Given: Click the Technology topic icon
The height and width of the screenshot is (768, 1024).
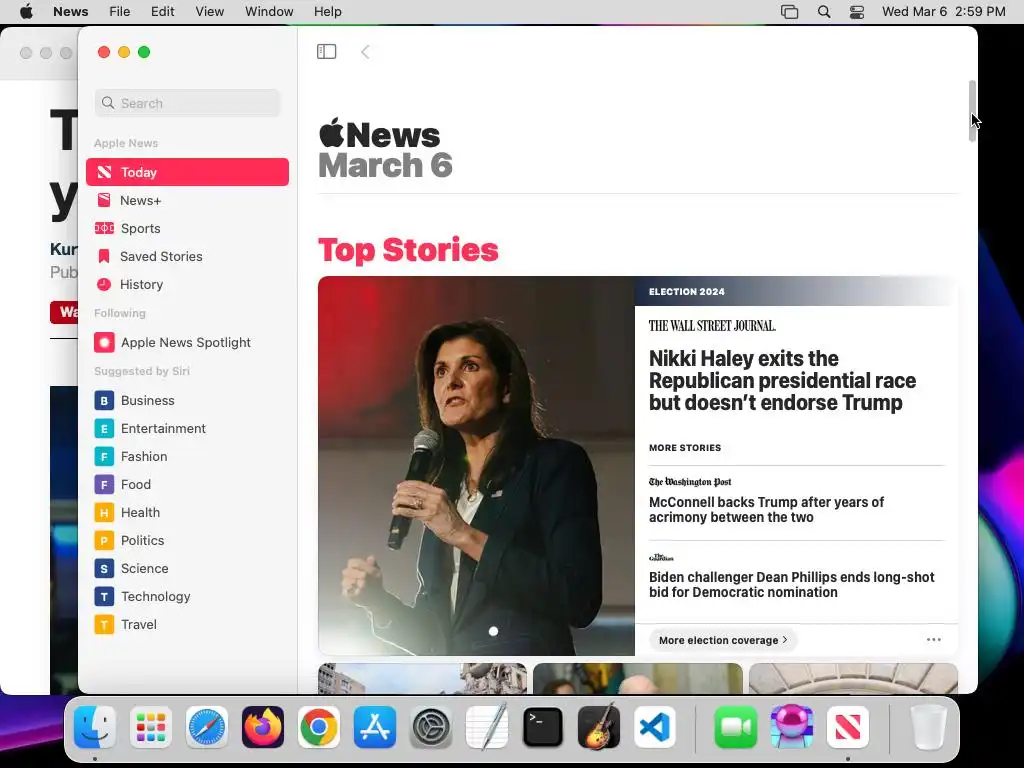Looking at the screenshot, I should point(104,597).
